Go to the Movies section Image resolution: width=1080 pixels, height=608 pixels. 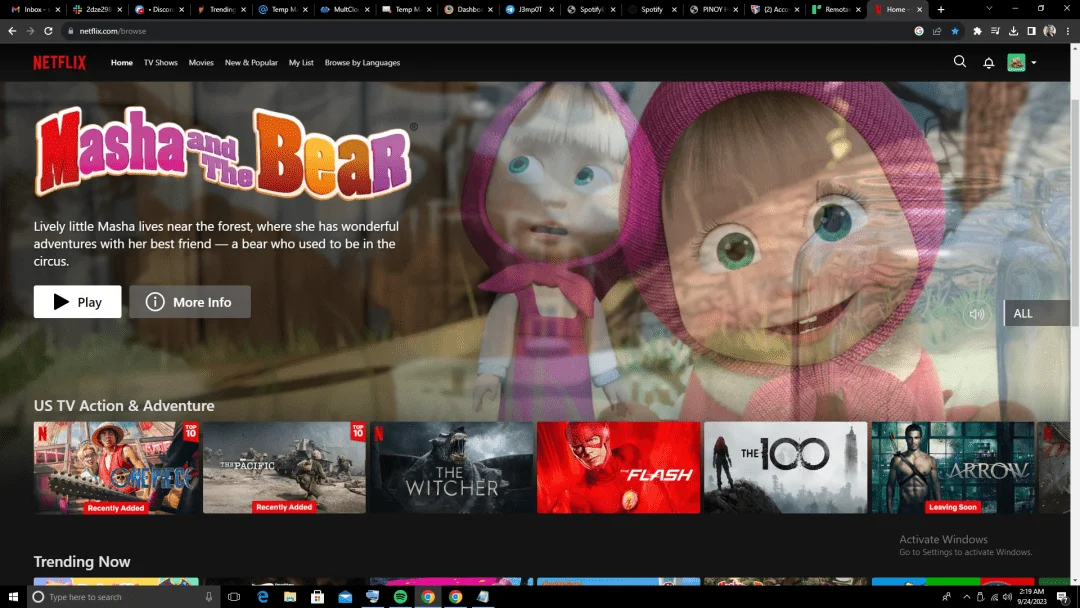tap(201, 63)
